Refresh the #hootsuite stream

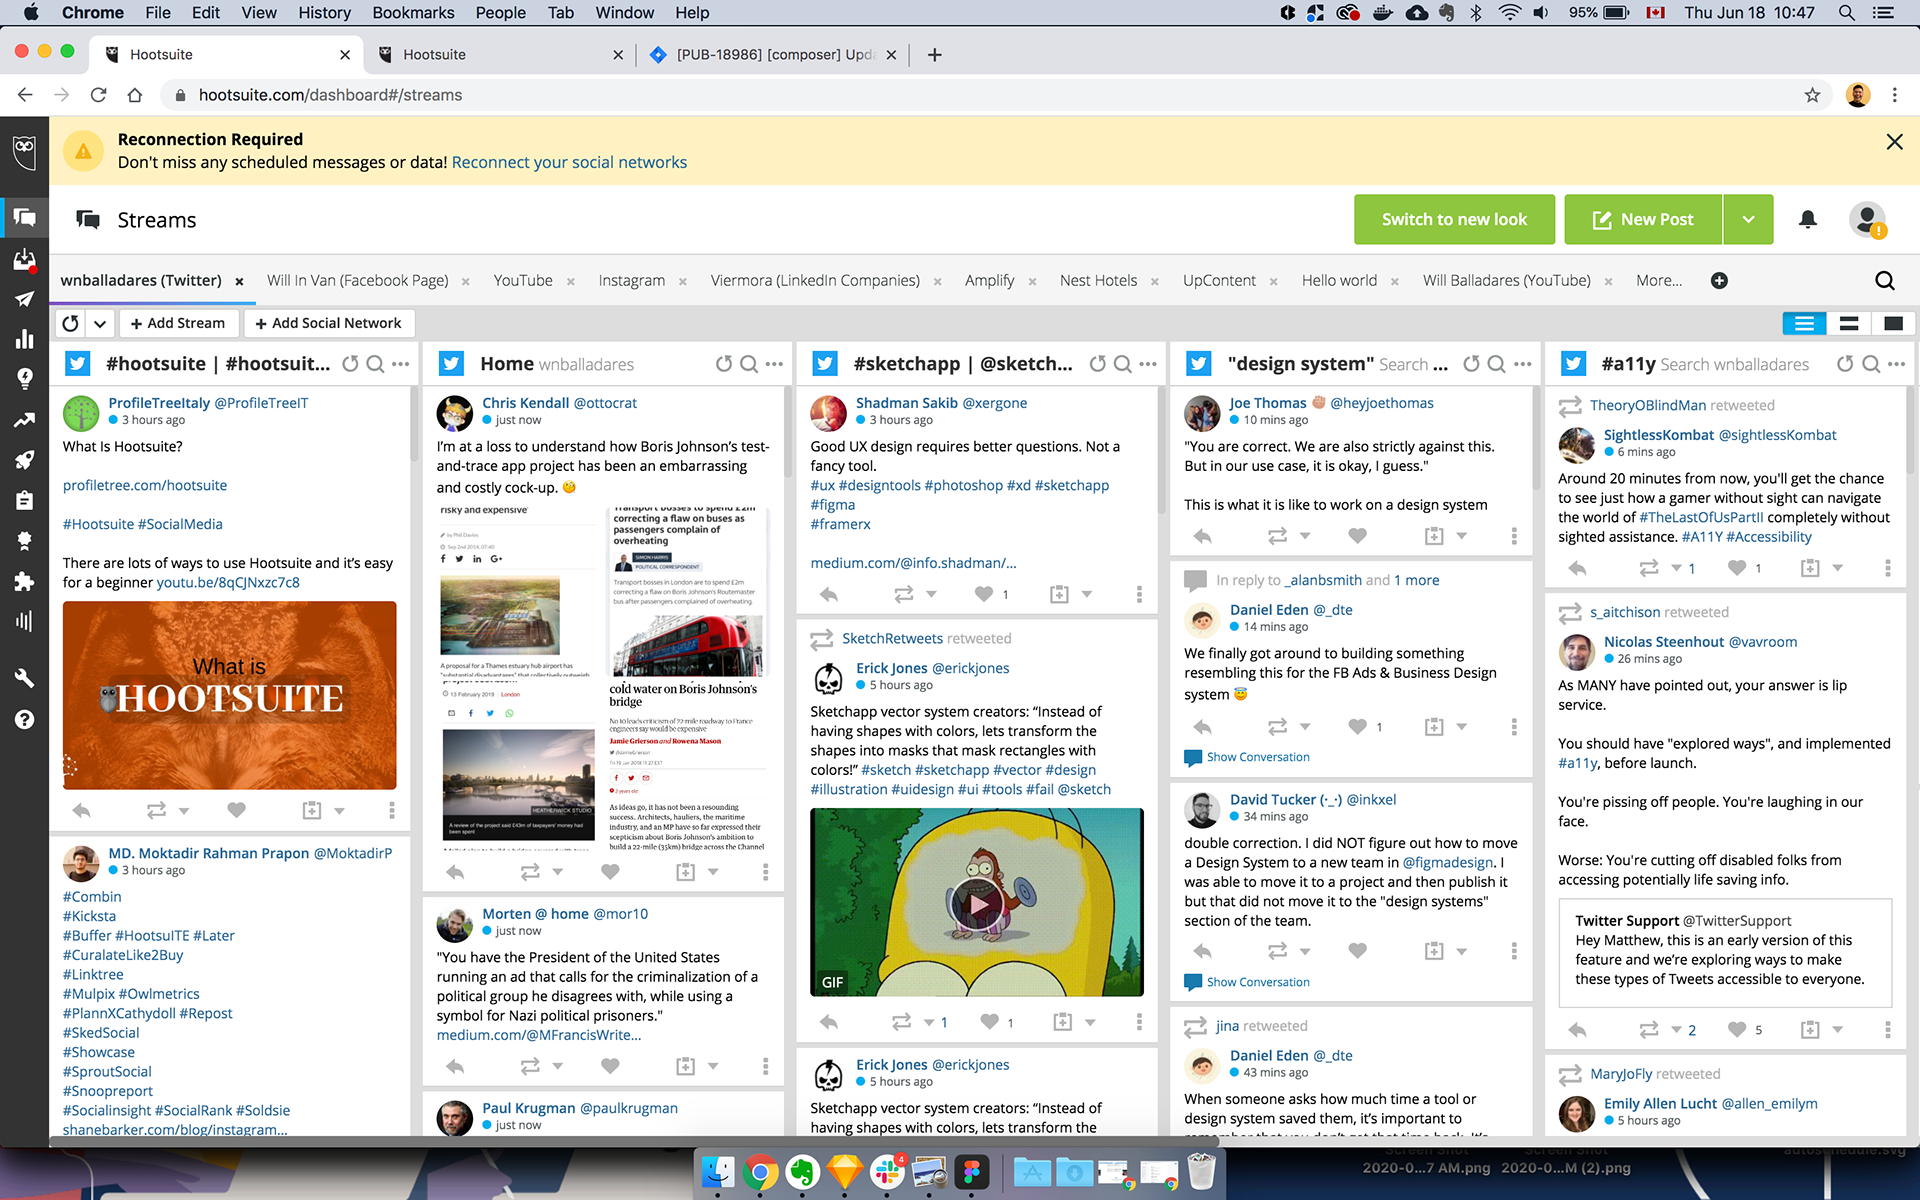(350, 364)
